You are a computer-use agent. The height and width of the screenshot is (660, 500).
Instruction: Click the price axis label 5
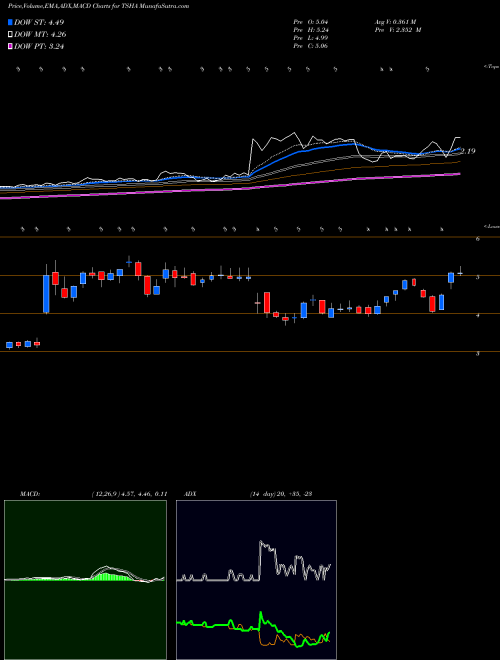coord(478,277)
